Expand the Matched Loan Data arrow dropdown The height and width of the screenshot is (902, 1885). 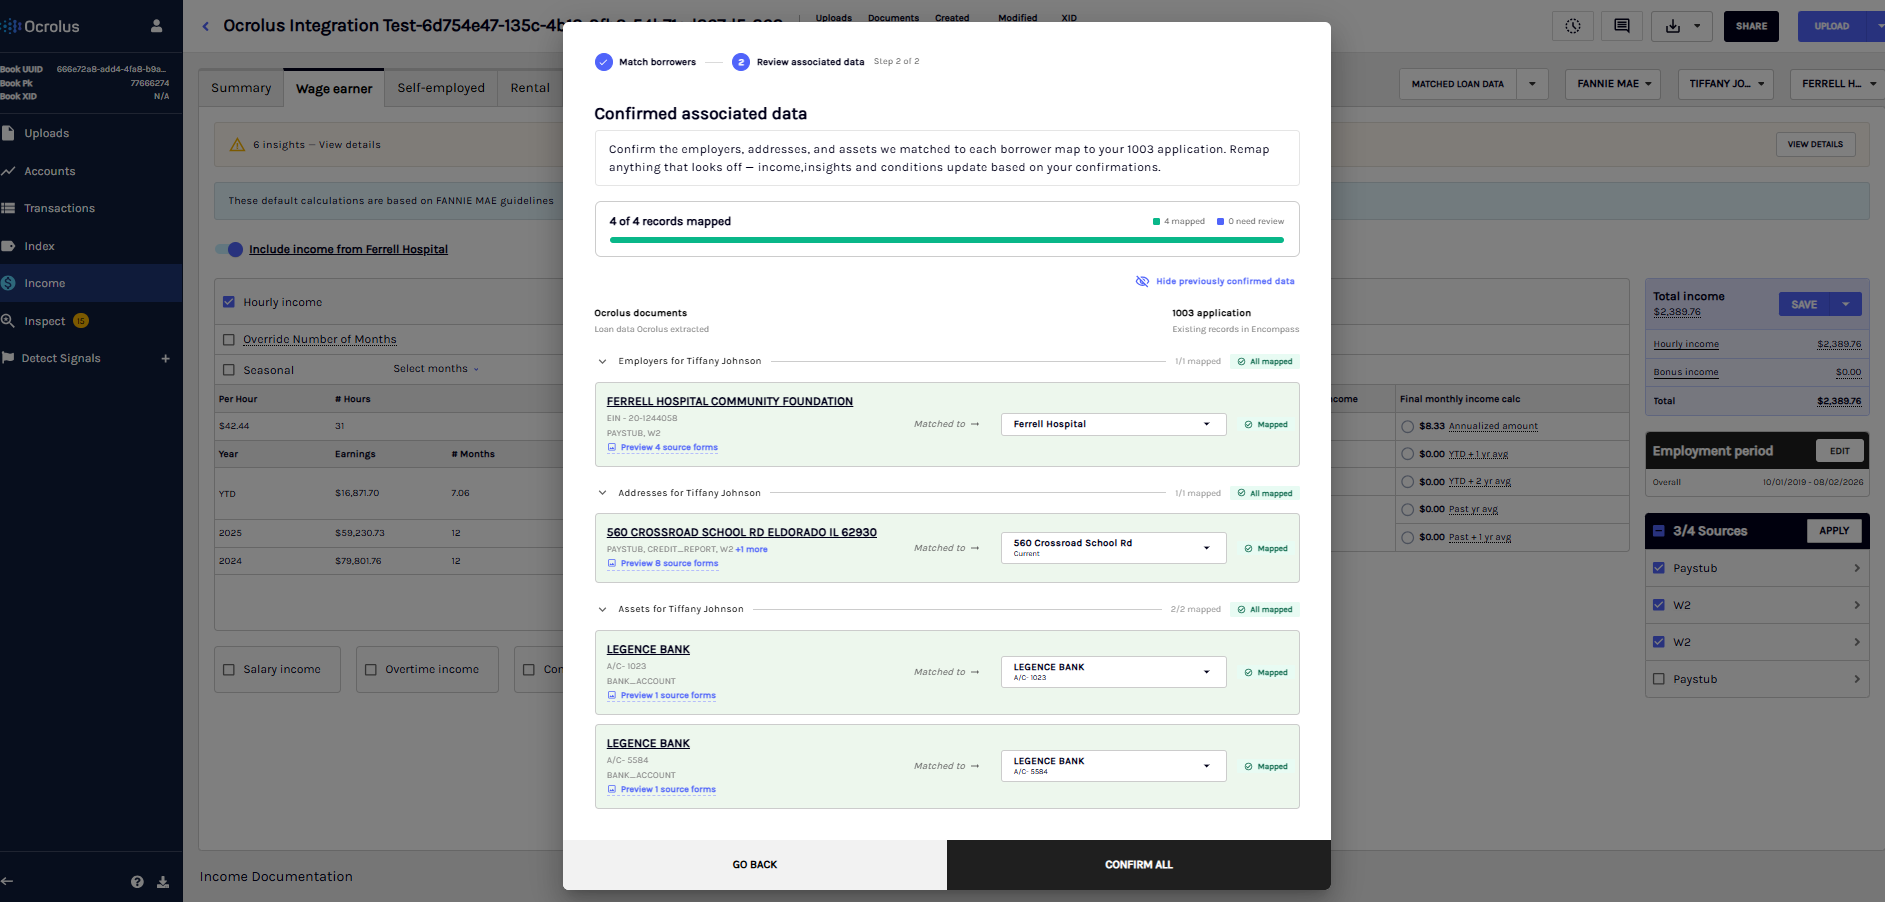[1532, 84]
